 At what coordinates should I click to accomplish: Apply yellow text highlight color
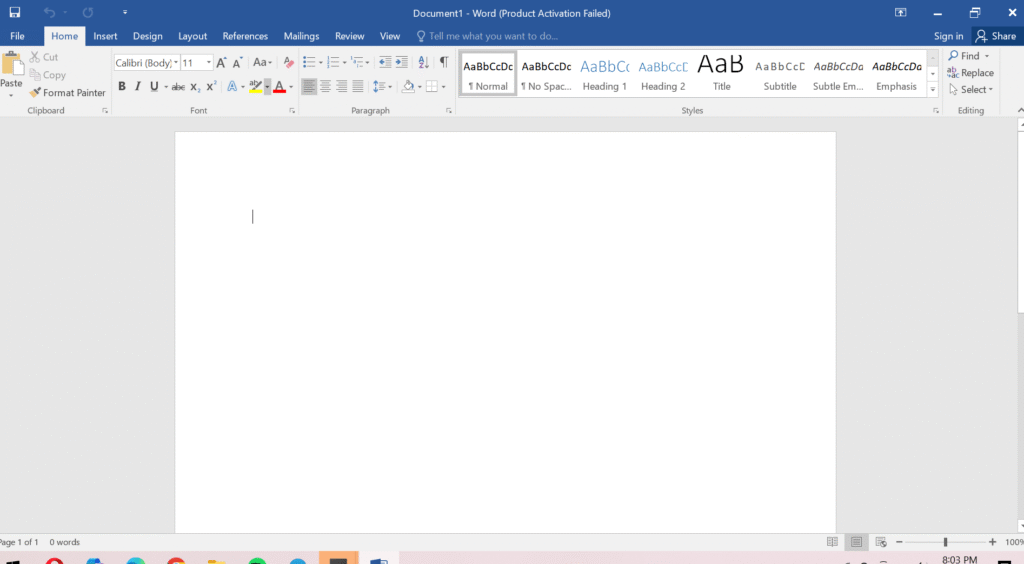point(255,86)
